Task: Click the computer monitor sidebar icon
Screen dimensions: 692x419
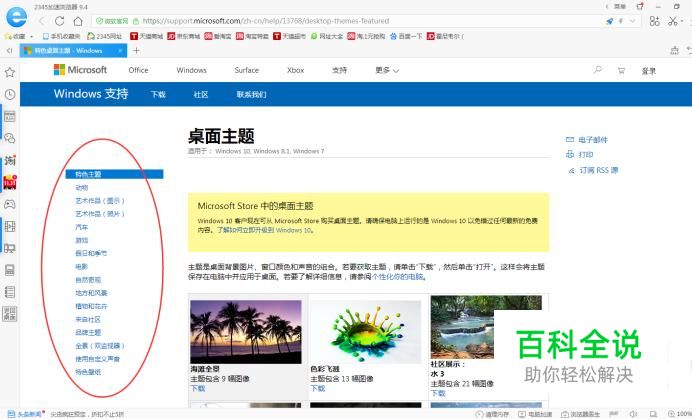Action: 10,248
